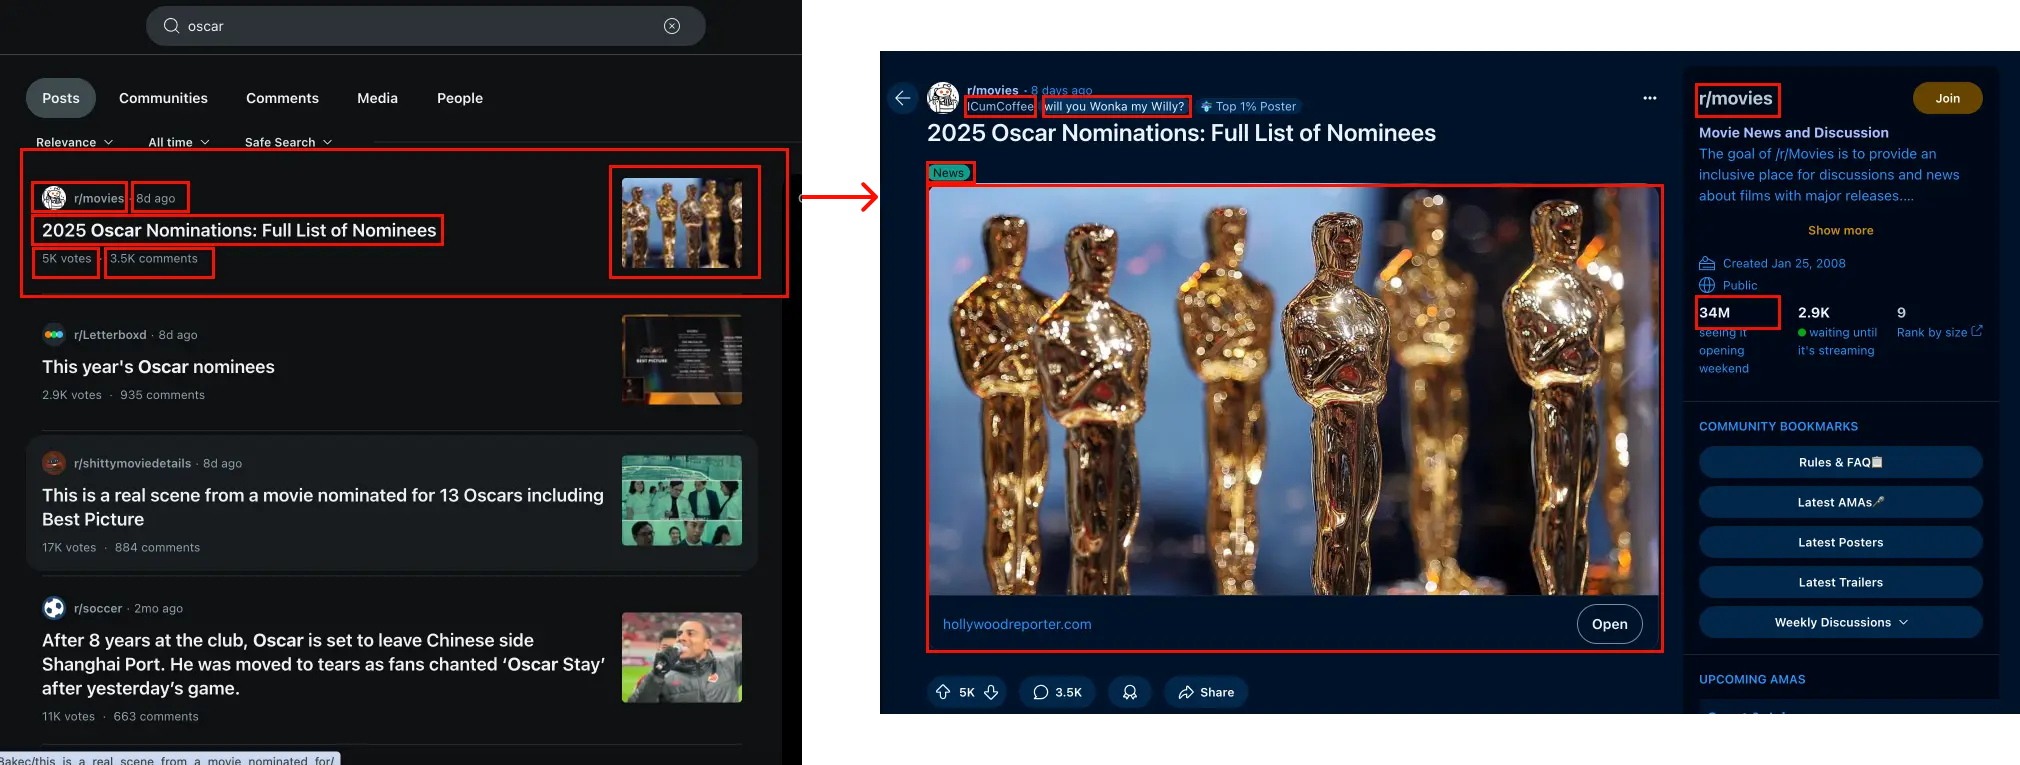This screenshot has height=765, width=2020.
Task: Click the '3.5K comments' text in first result
Action: click(154, 258)
